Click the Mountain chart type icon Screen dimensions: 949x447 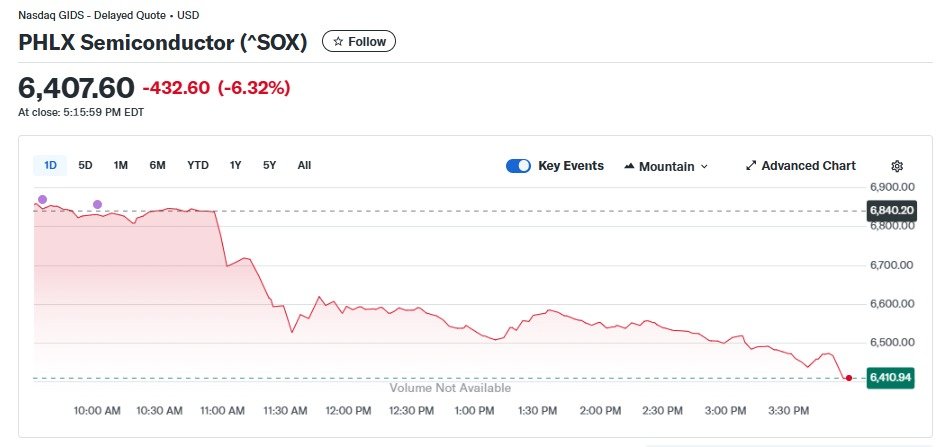(x=629, y=166)
